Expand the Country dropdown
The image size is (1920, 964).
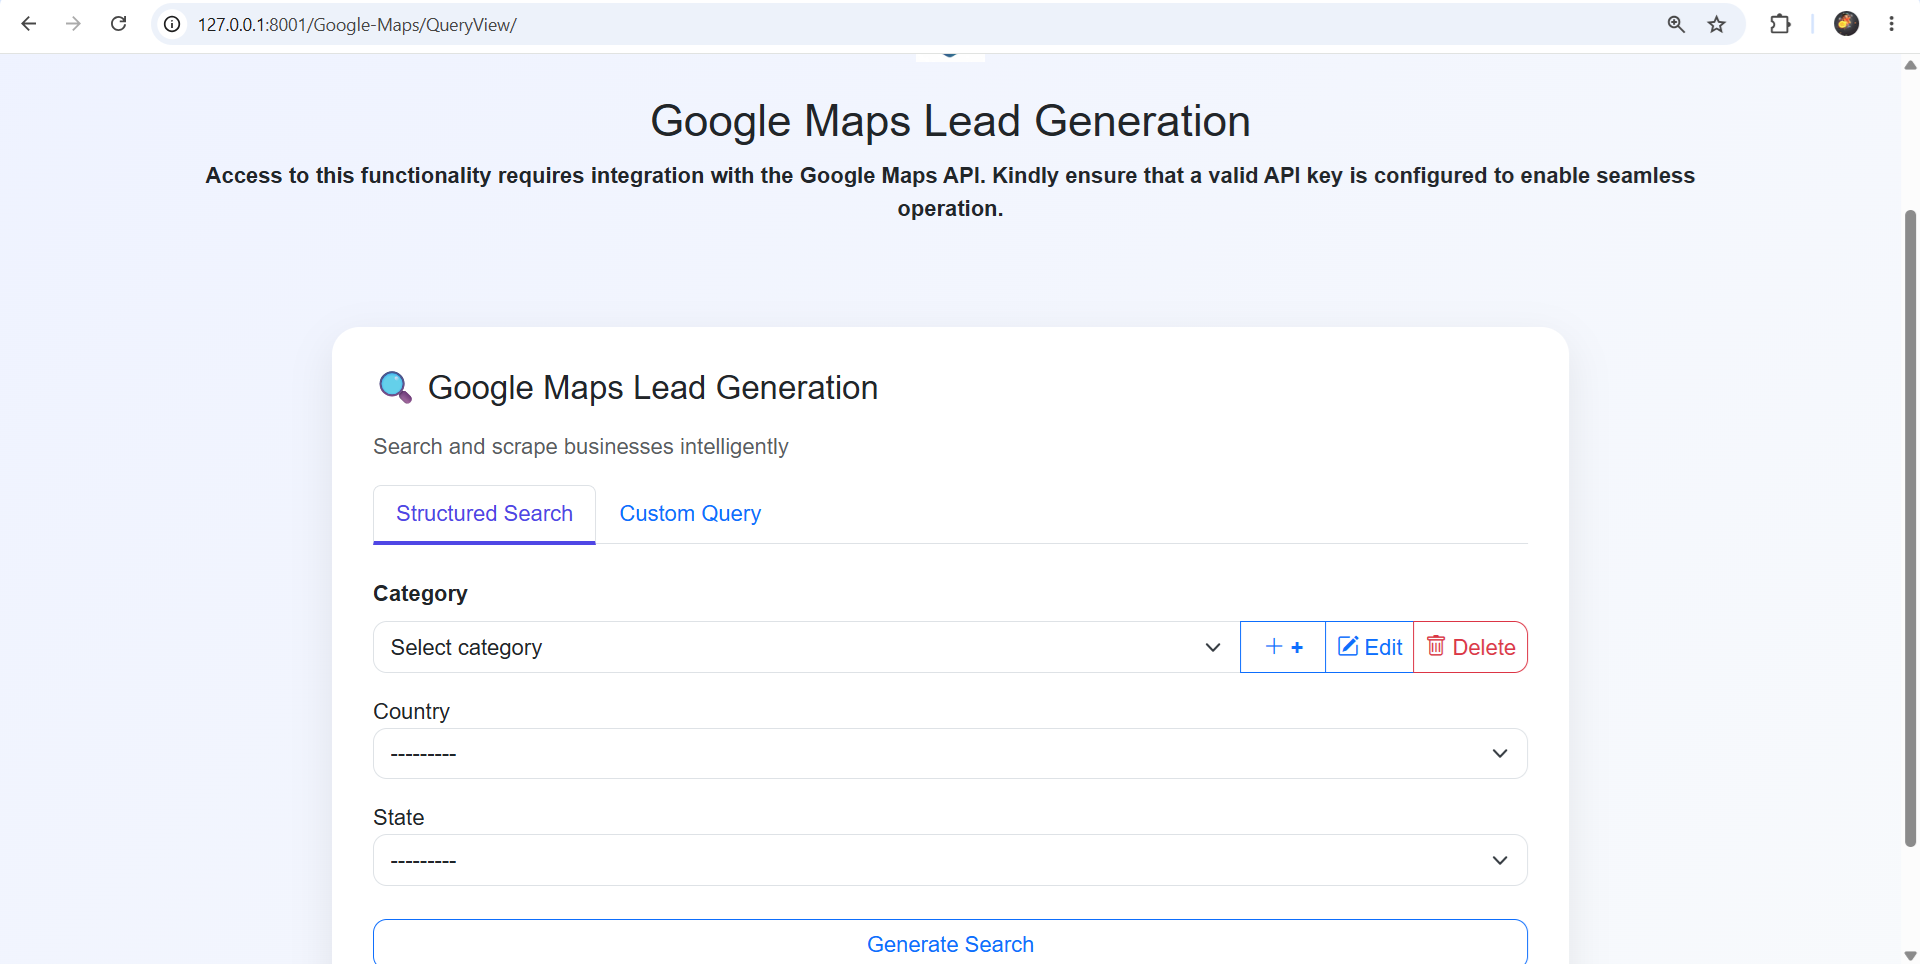950,754
